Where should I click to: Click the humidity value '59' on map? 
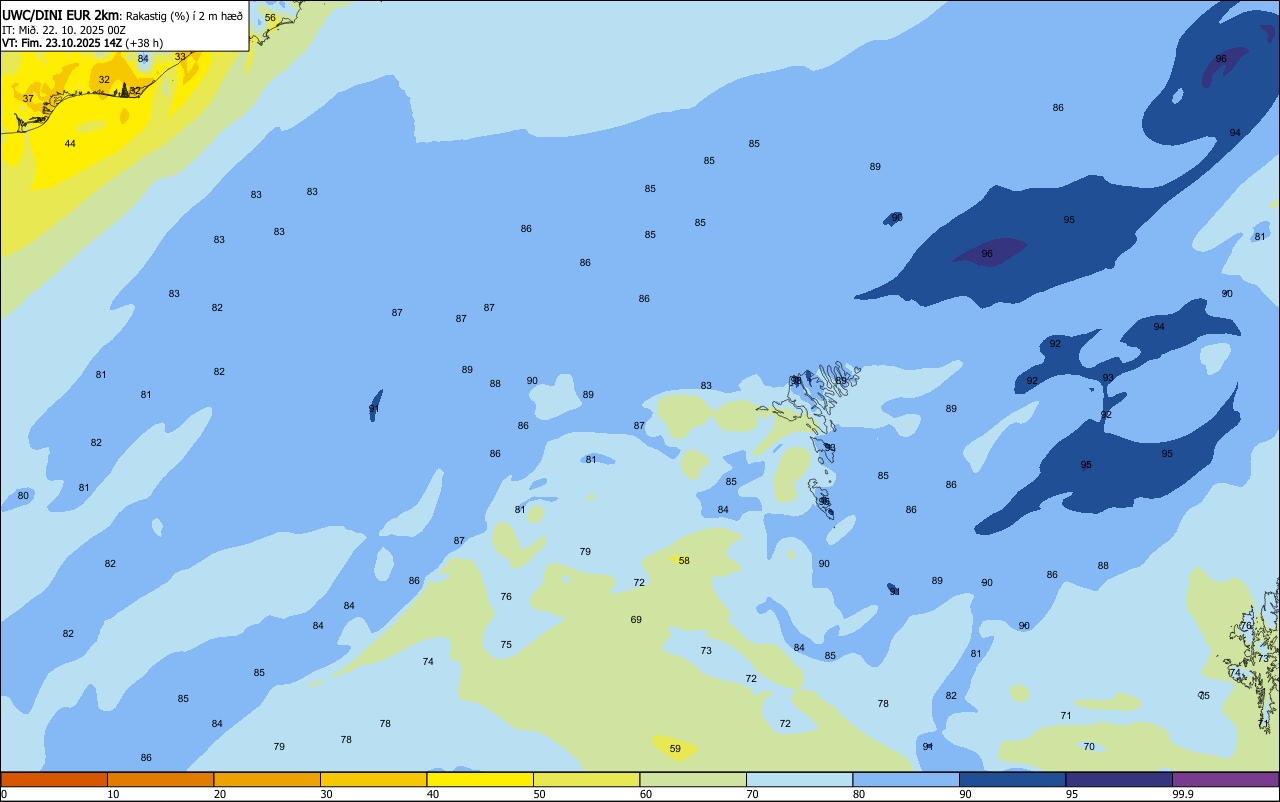[x=675, y=749]
